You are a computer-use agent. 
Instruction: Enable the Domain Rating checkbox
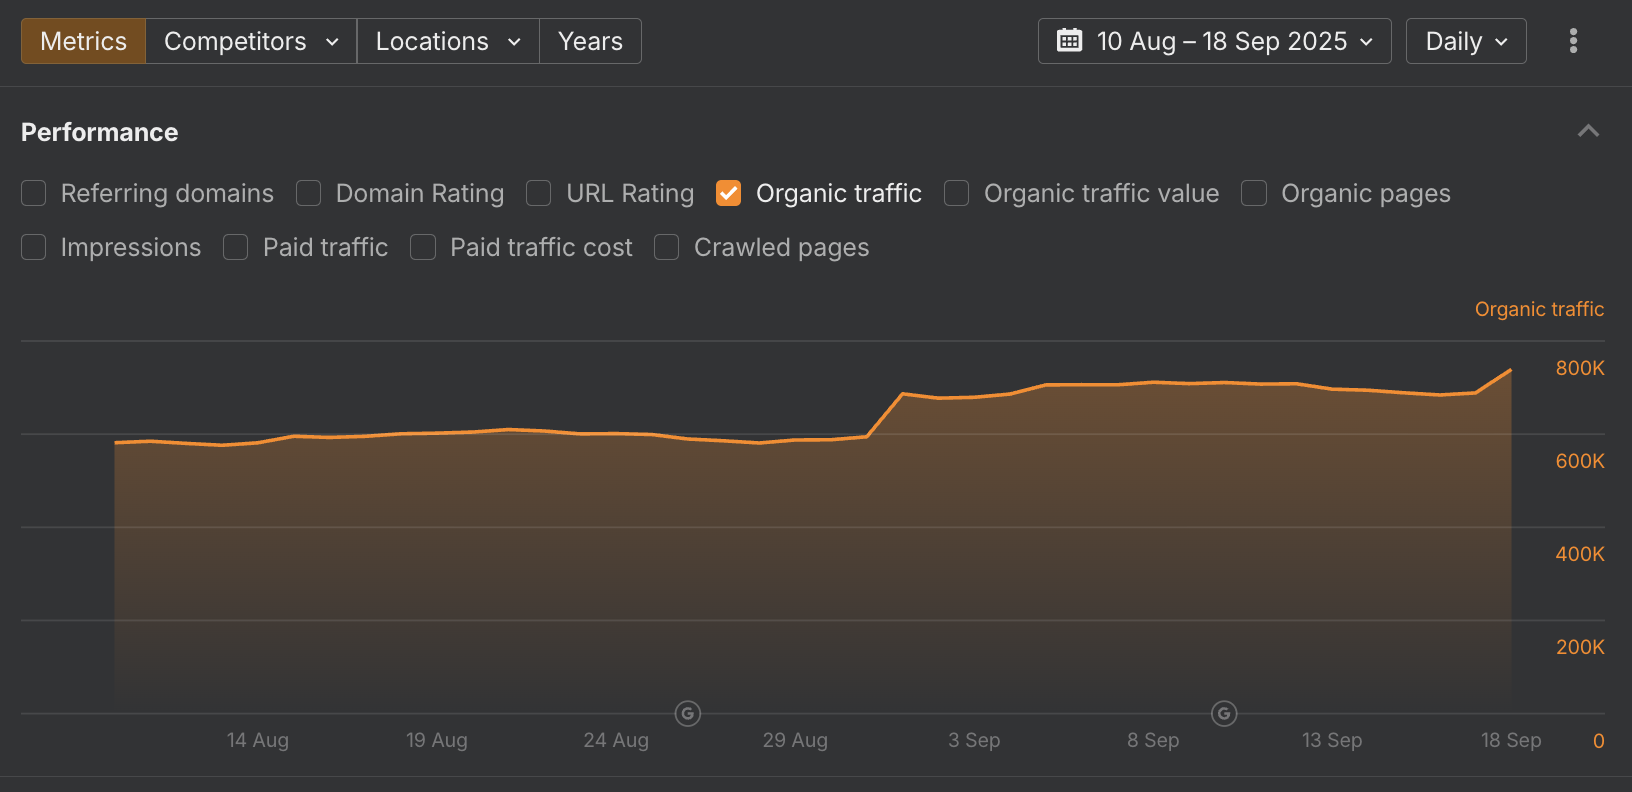tap(309, 193)
